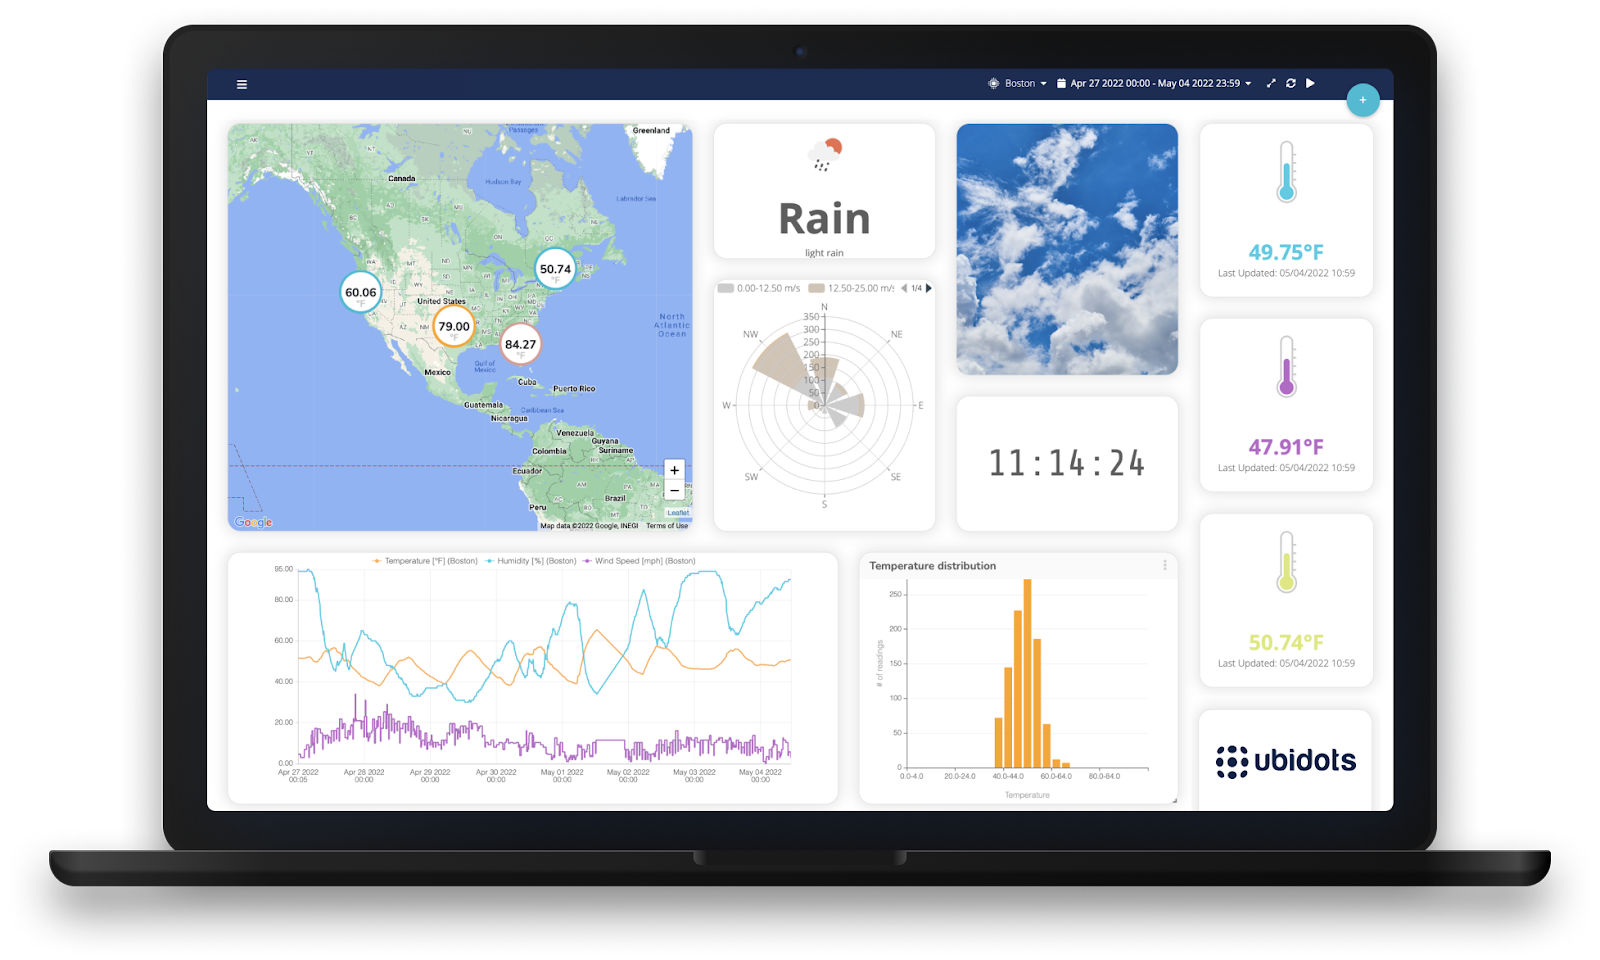Click the Temperature distribution widget title
This screenshot has height=960, width=1600.
[x=933, y=566]
